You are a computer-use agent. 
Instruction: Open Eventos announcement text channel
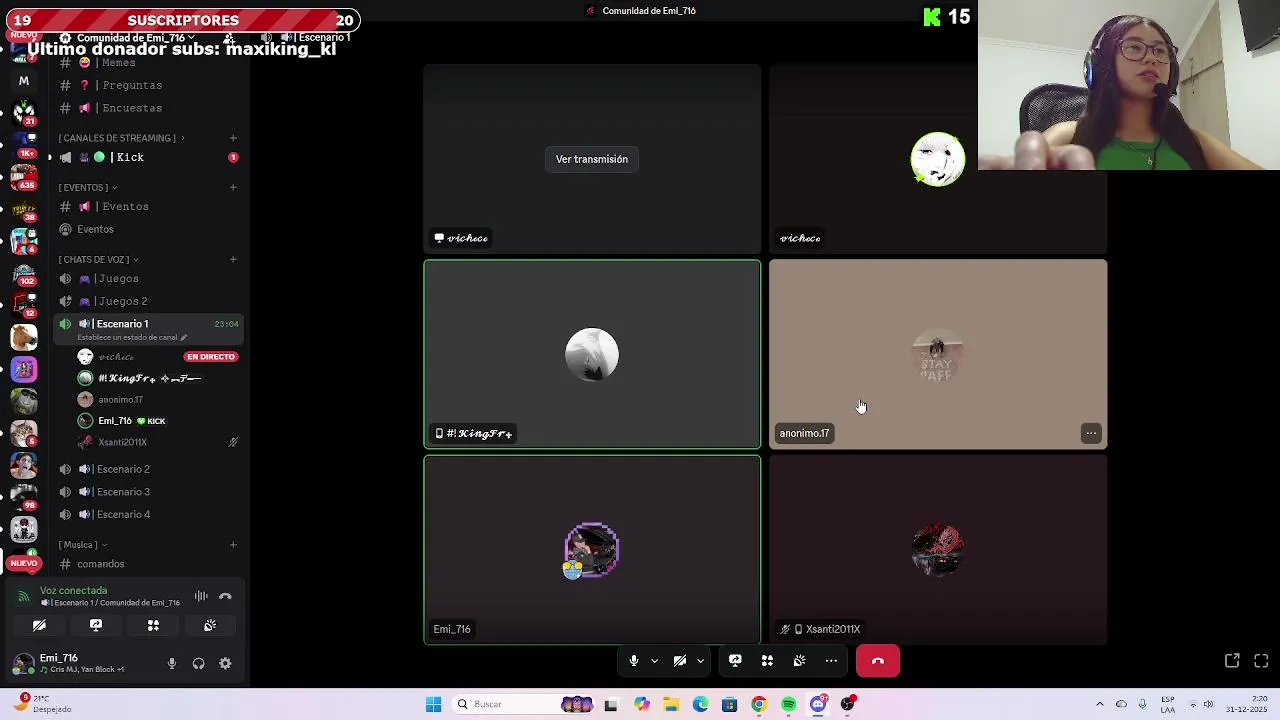point(147,206)
